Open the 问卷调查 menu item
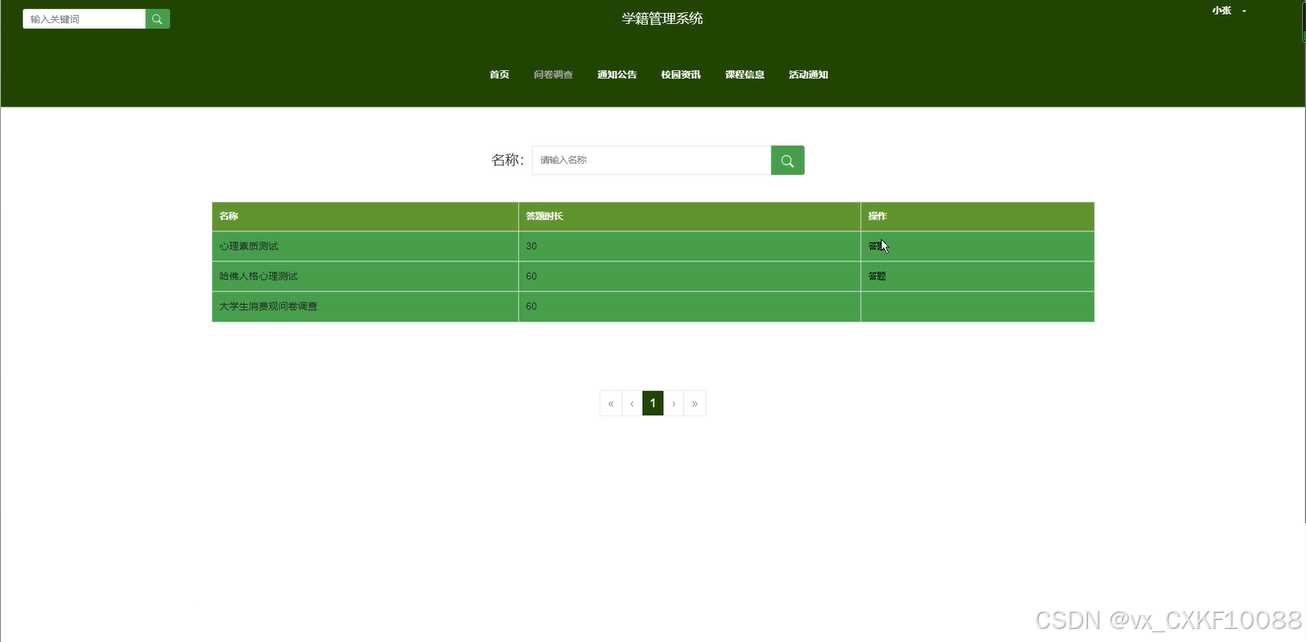This screenshot has height=642, width=1306. pyautogui.click(x=553, y=75)
